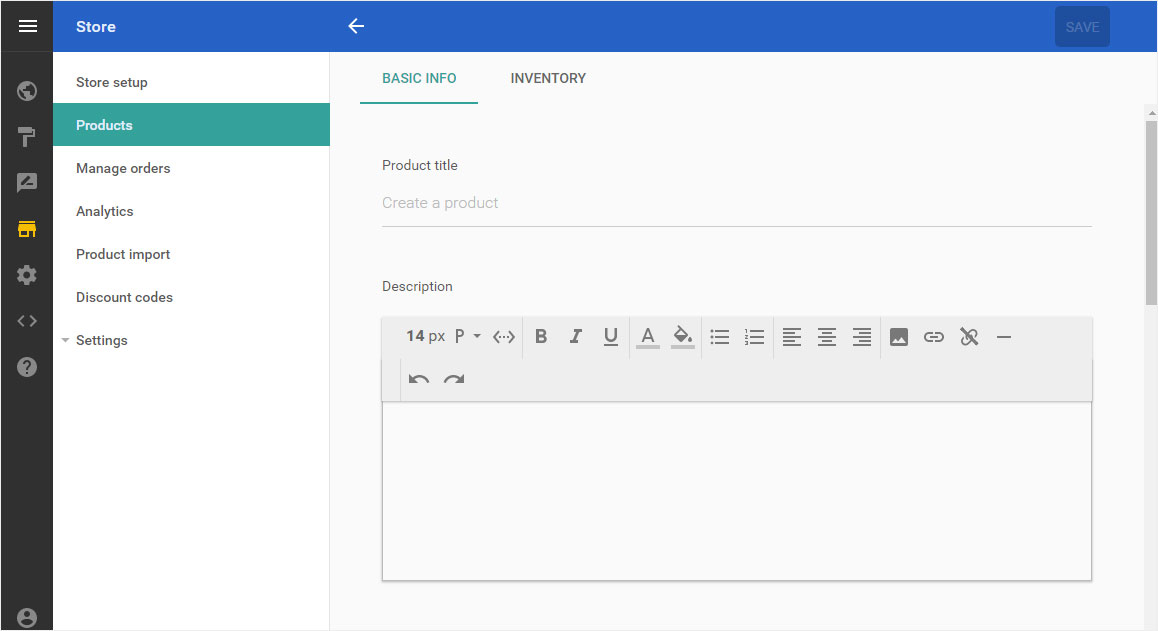Open the paint roller theme icon
The height and width of the screenshot is (631, 1158).
27,137
